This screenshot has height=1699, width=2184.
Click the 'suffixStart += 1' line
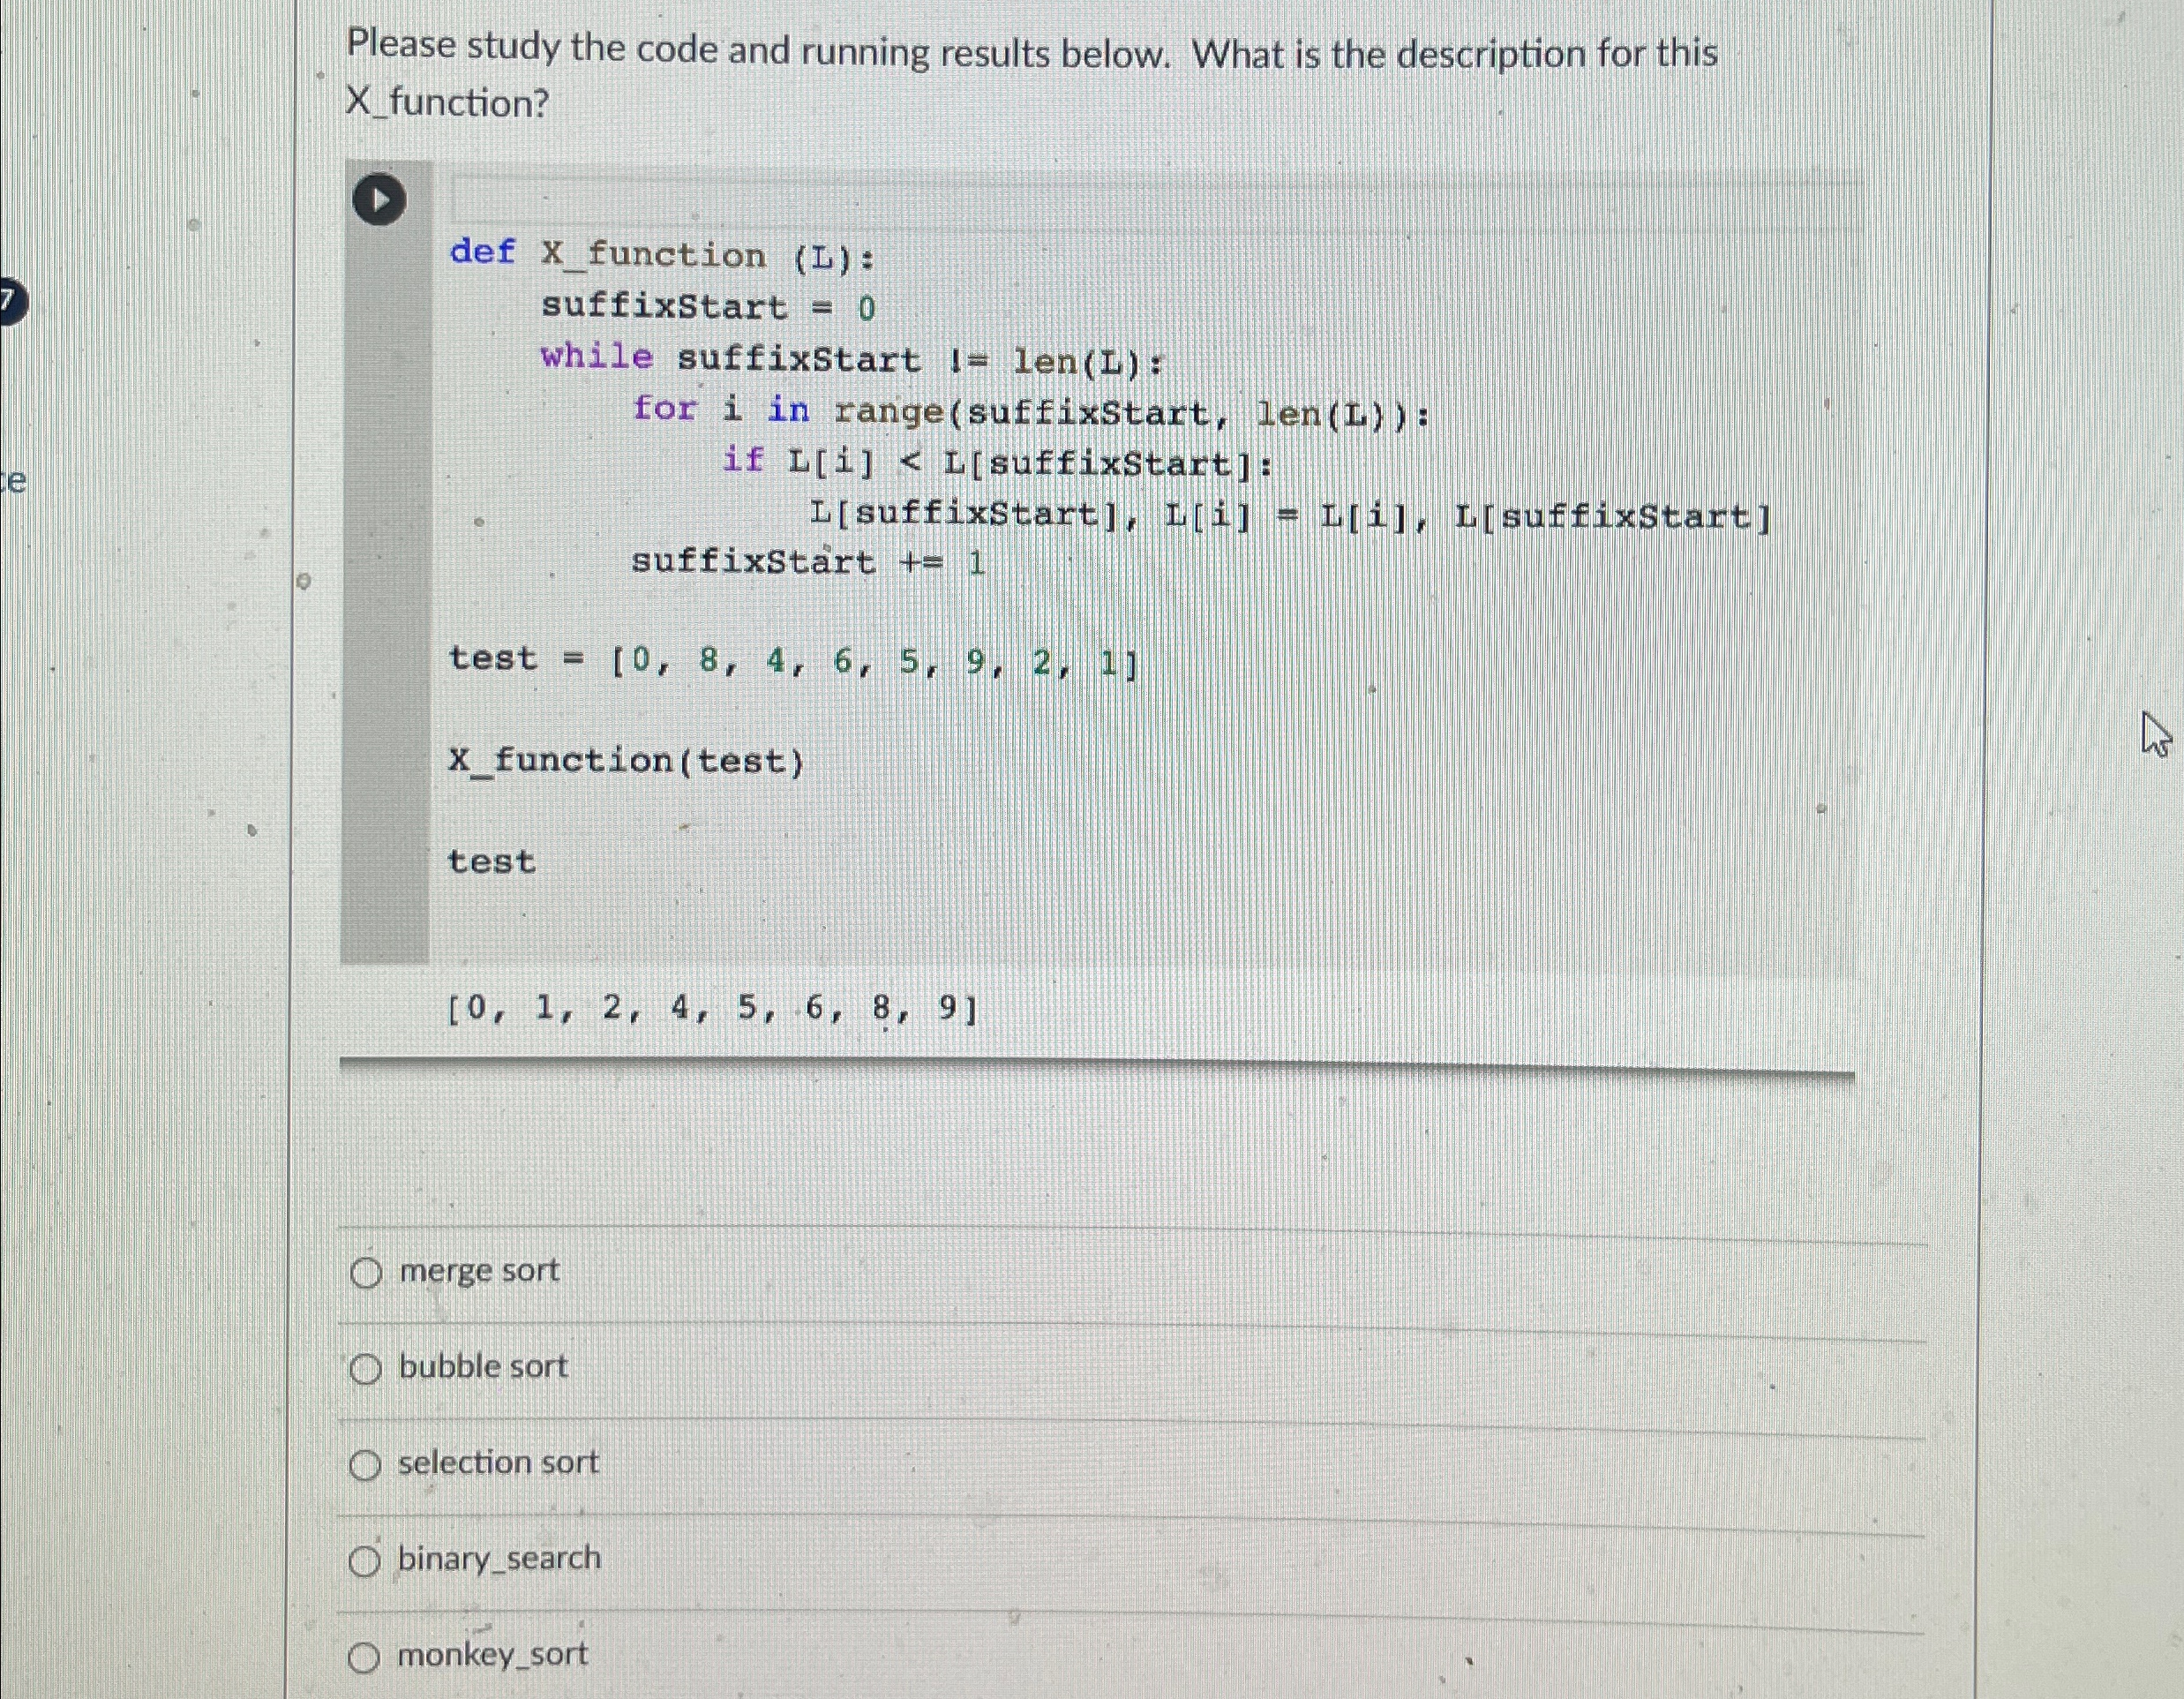(806, 562)
